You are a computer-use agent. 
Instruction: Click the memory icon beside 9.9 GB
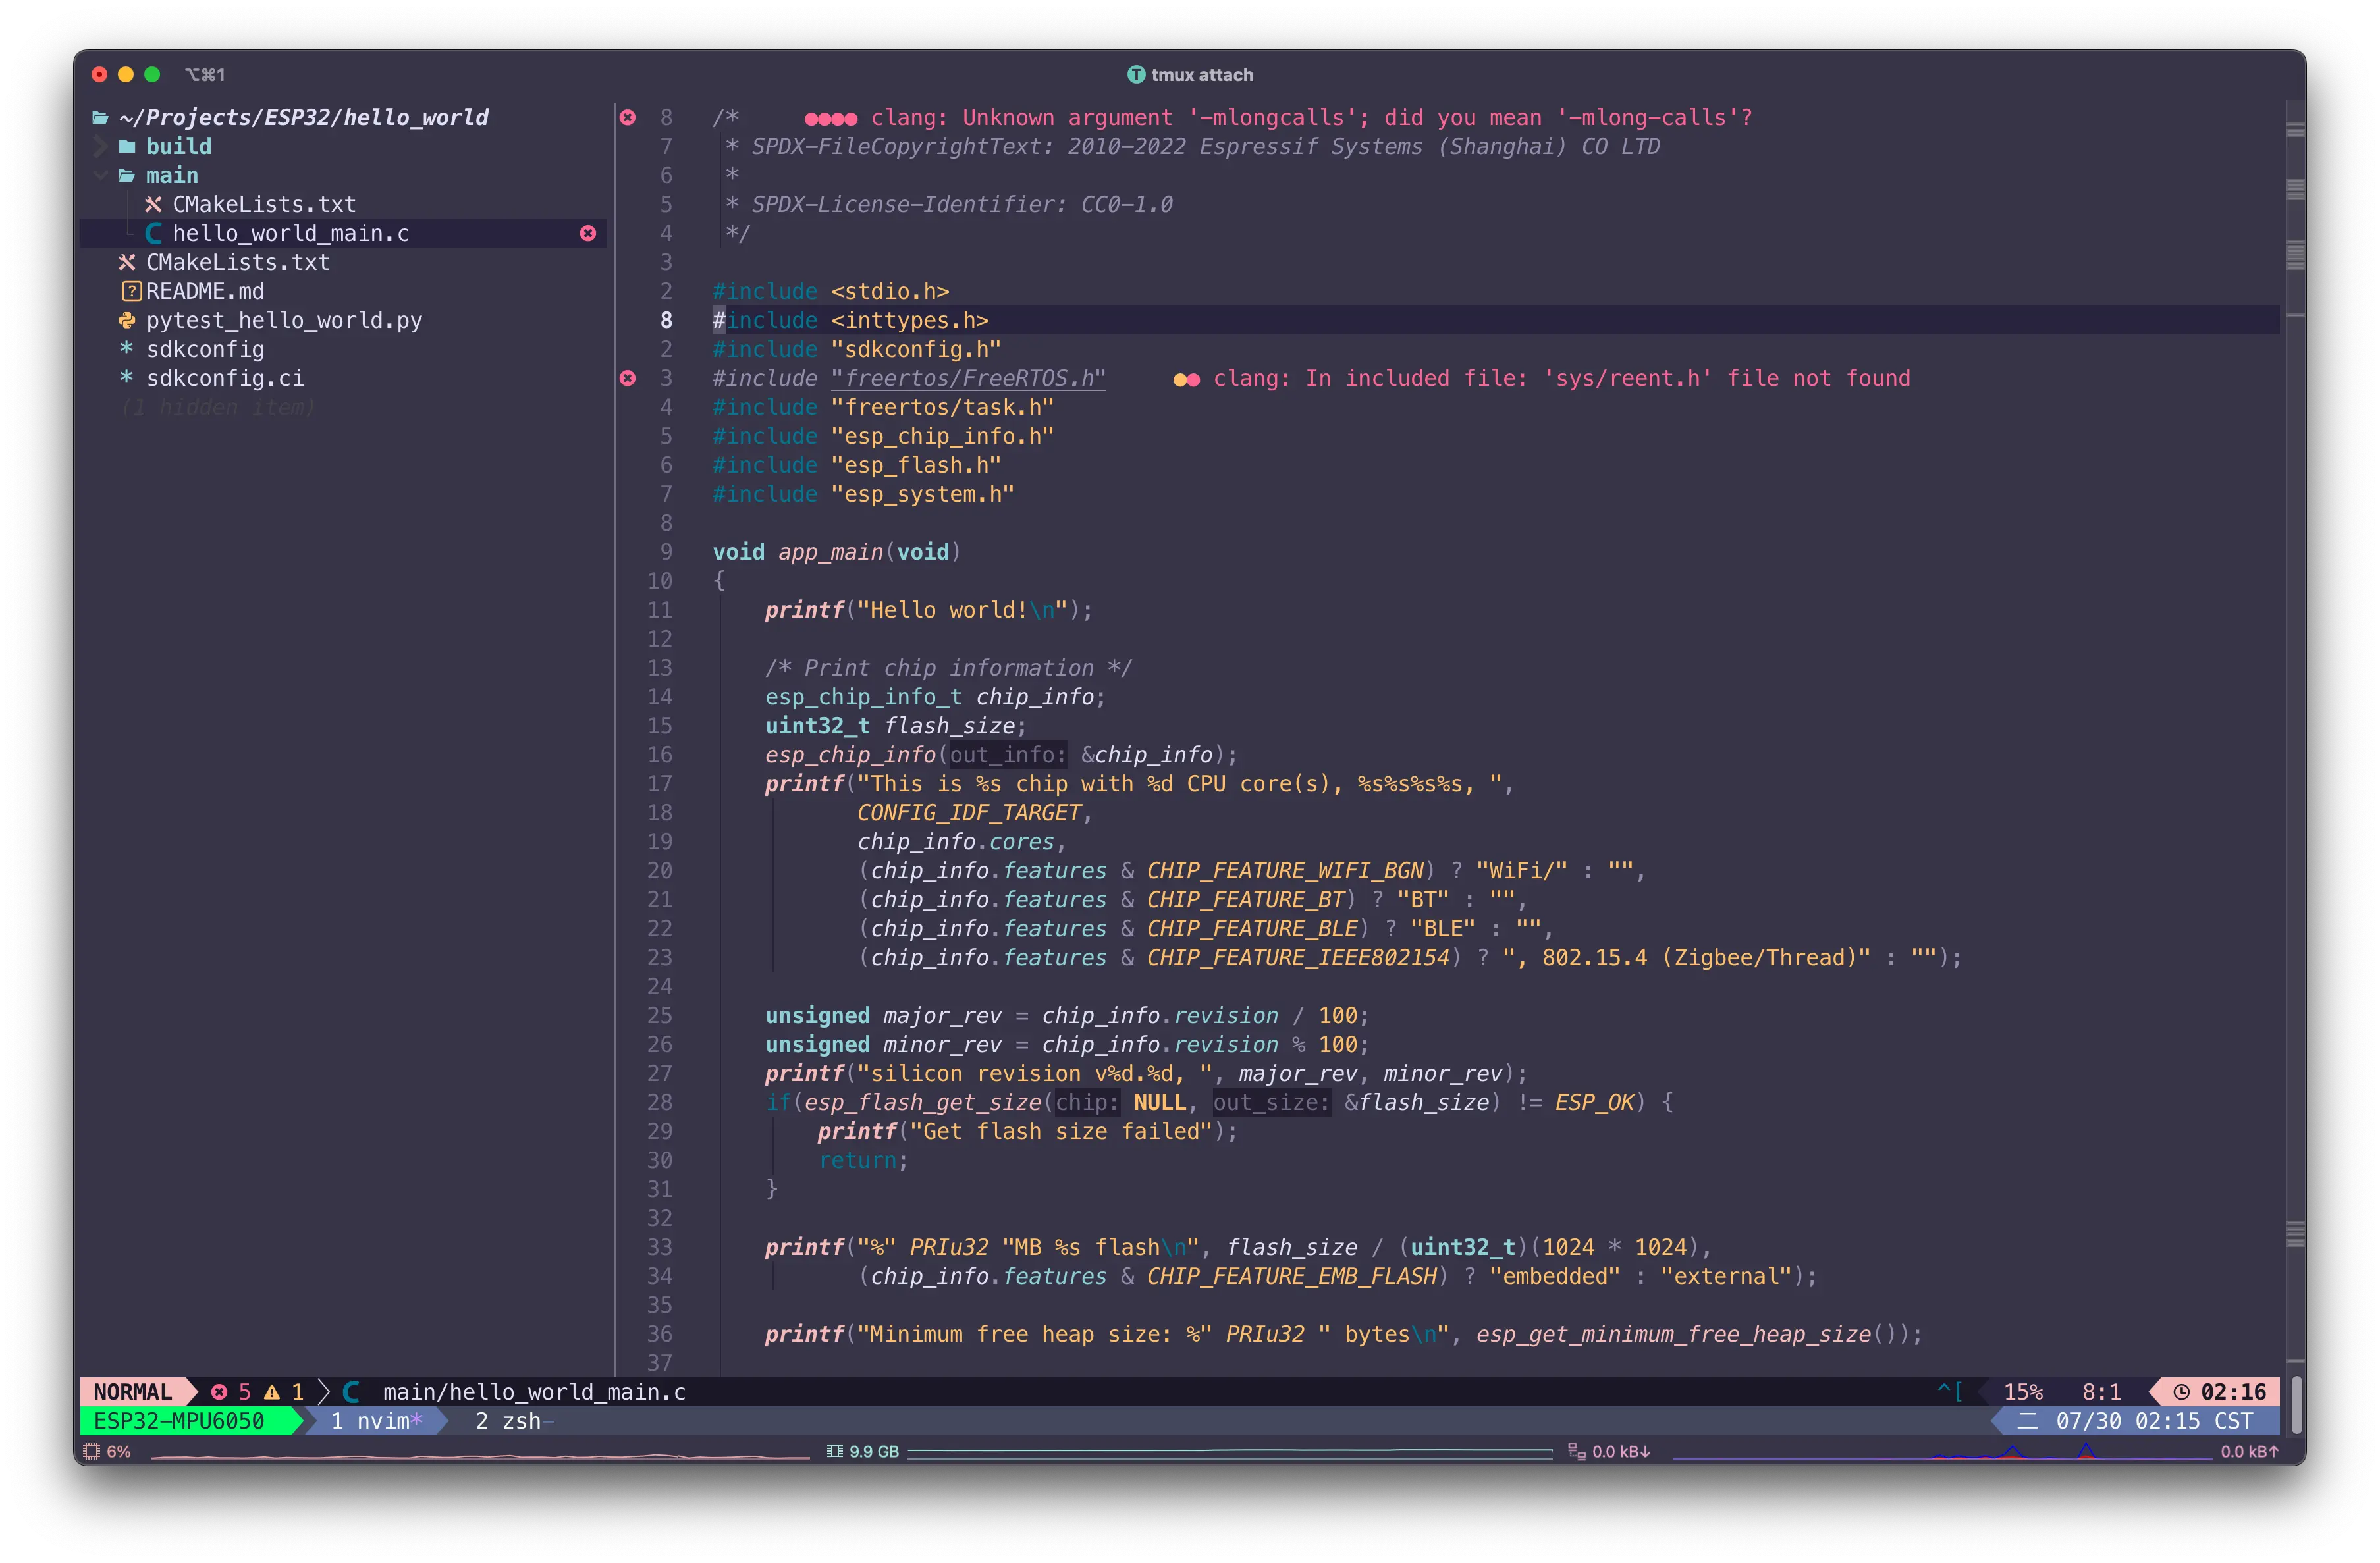click(835, 1451)
